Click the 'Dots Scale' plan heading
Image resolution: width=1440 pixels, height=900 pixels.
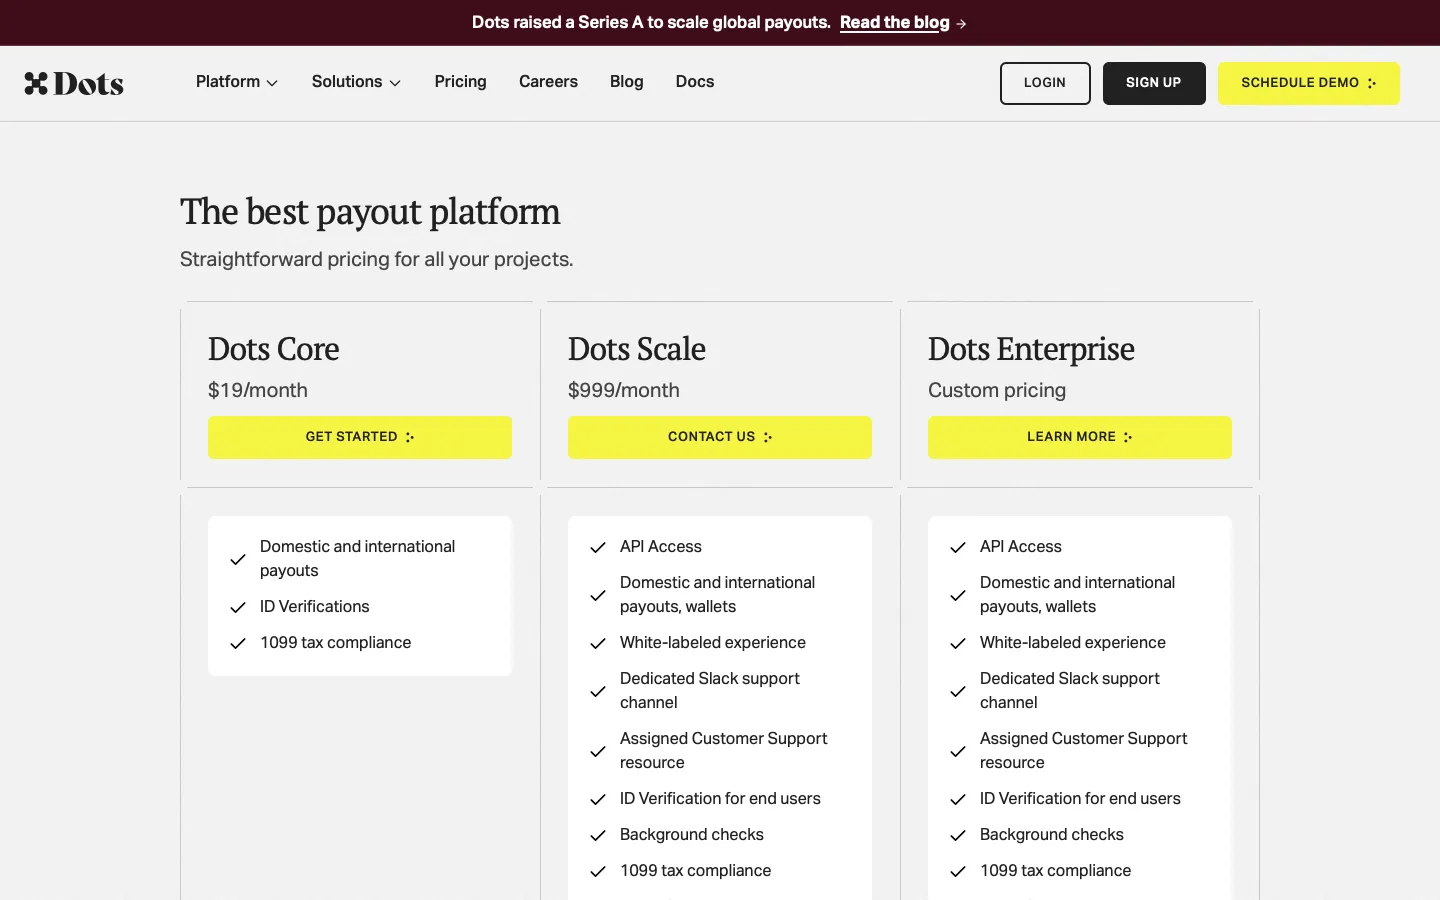[x=637, y=349]
